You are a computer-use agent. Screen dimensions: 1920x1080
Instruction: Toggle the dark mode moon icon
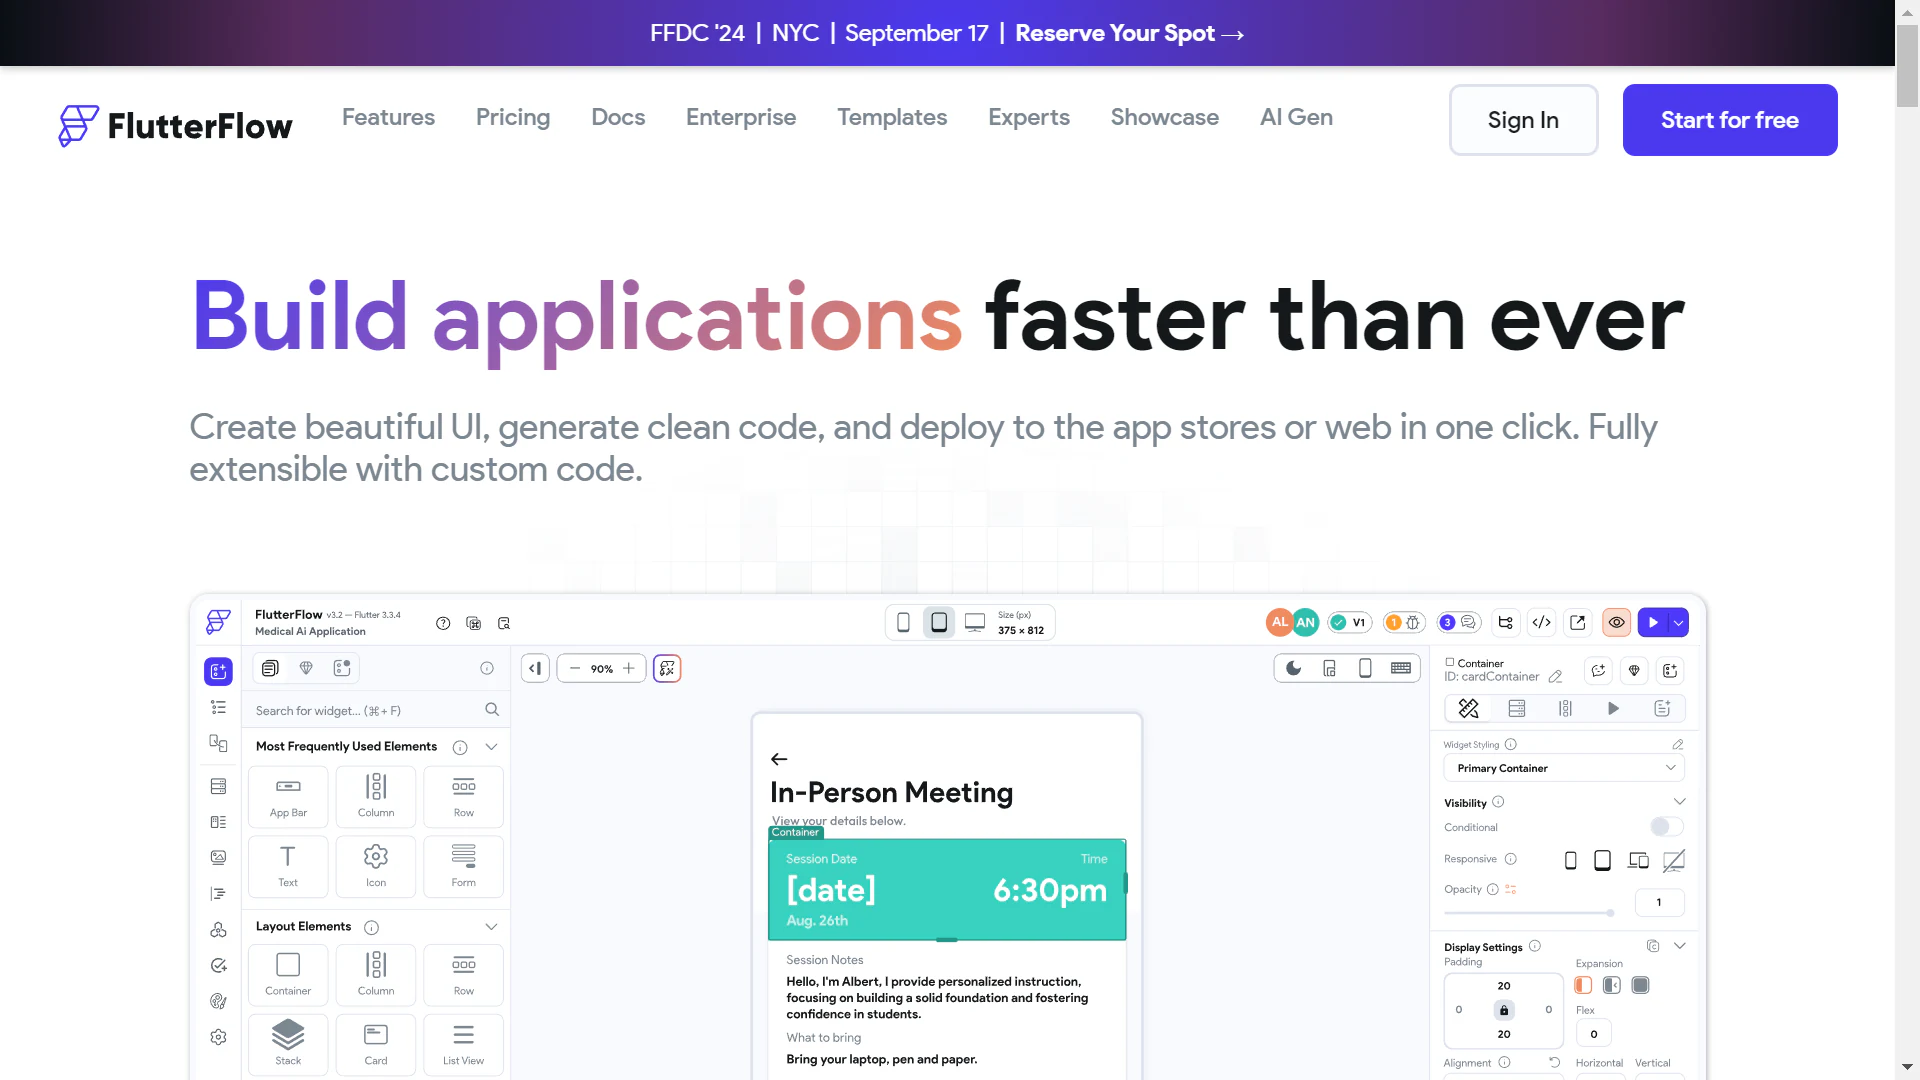coord(1294,668)
